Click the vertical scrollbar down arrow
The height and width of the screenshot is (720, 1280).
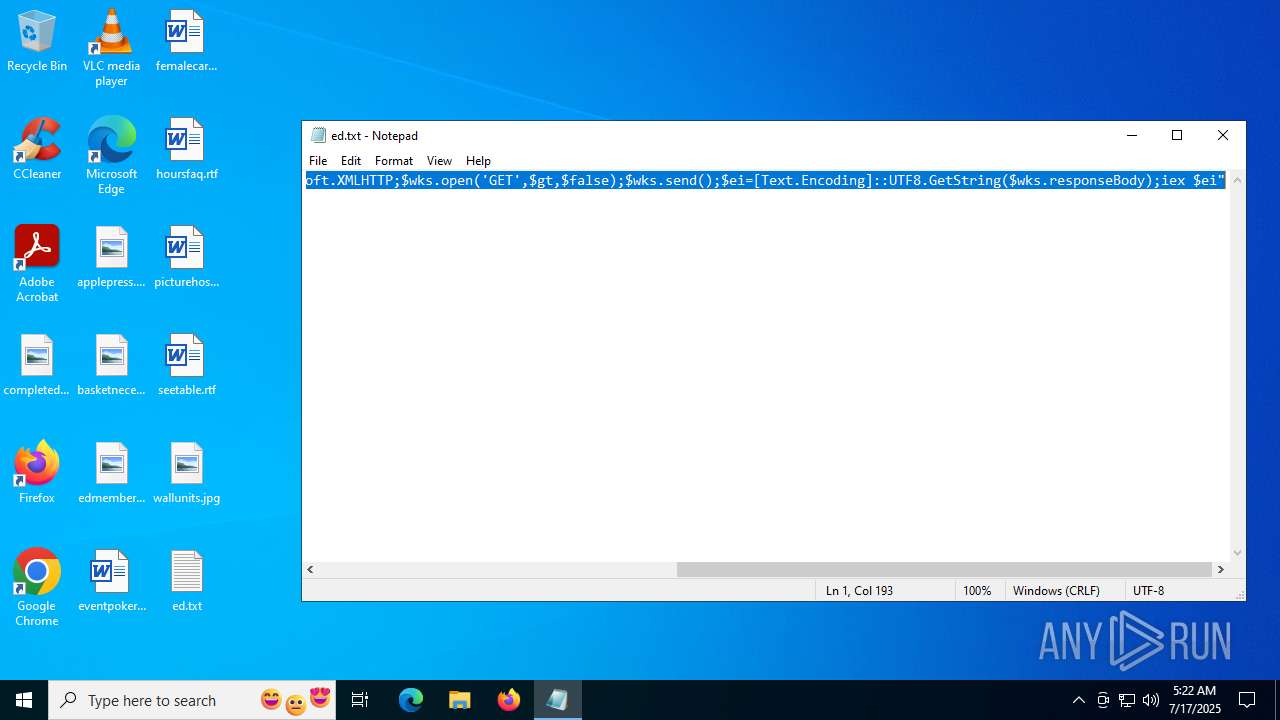(1238, 552)
